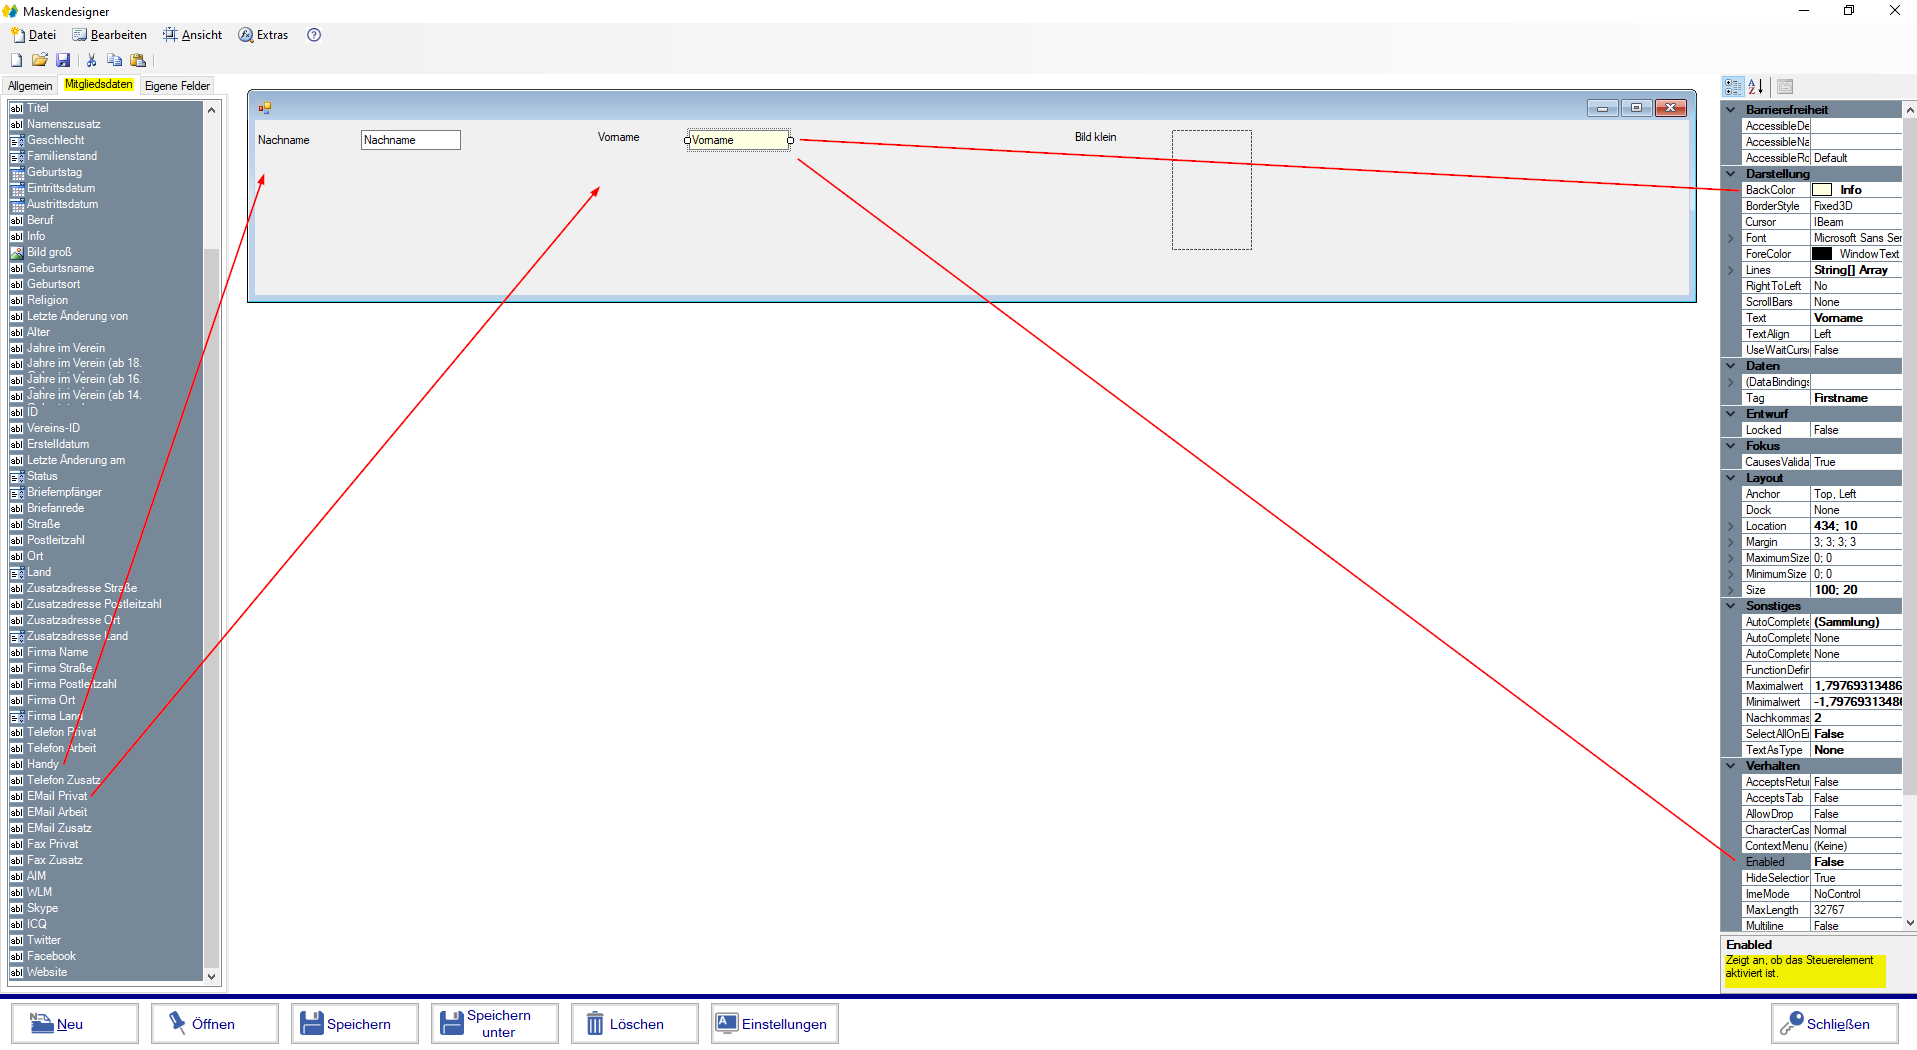Collapse the Layout property category
1917x1050 pixels.
click(1731, 478)
